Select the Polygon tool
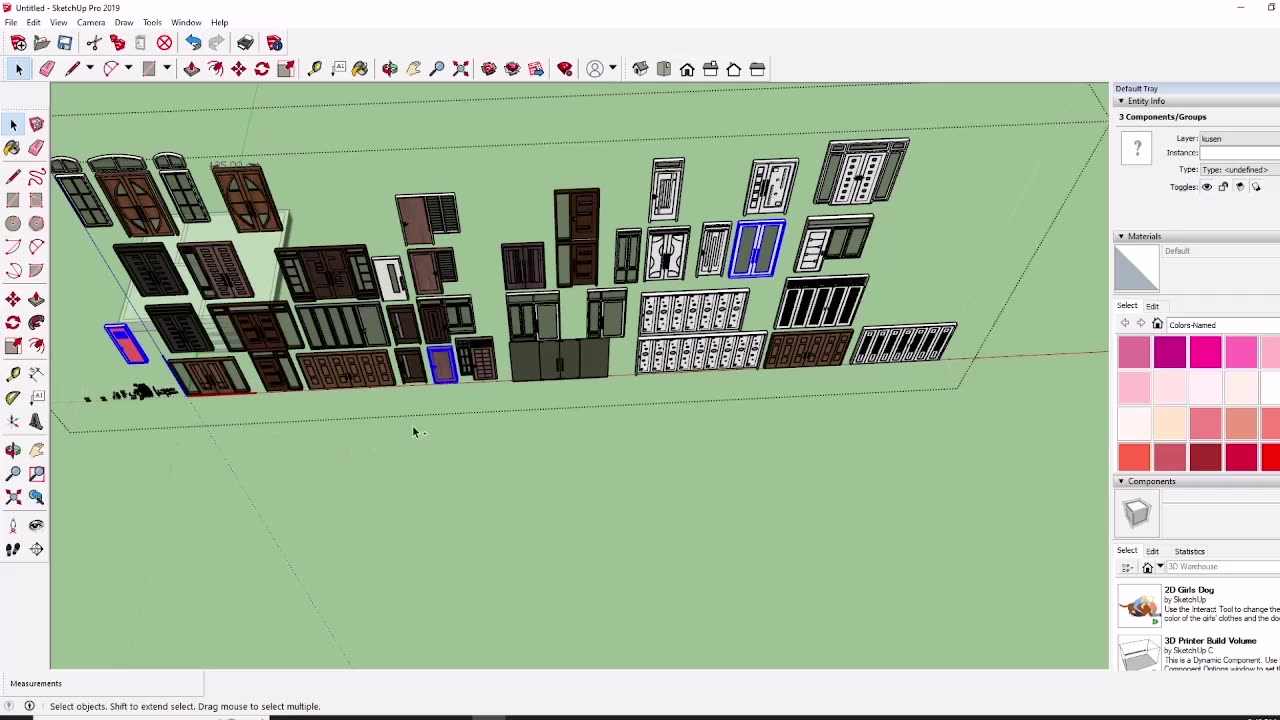Viewport: 1280px width, 720px height. [36, 224]
